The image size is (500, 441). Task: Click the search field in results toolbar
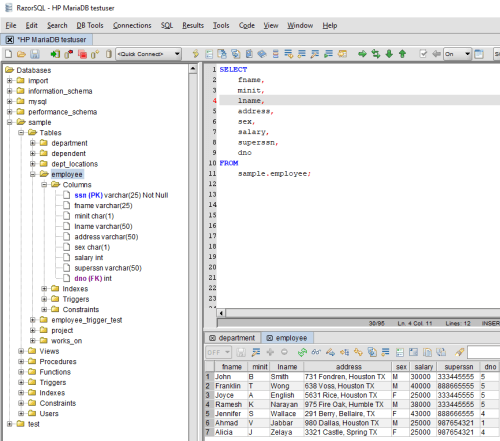coord(484,352)
